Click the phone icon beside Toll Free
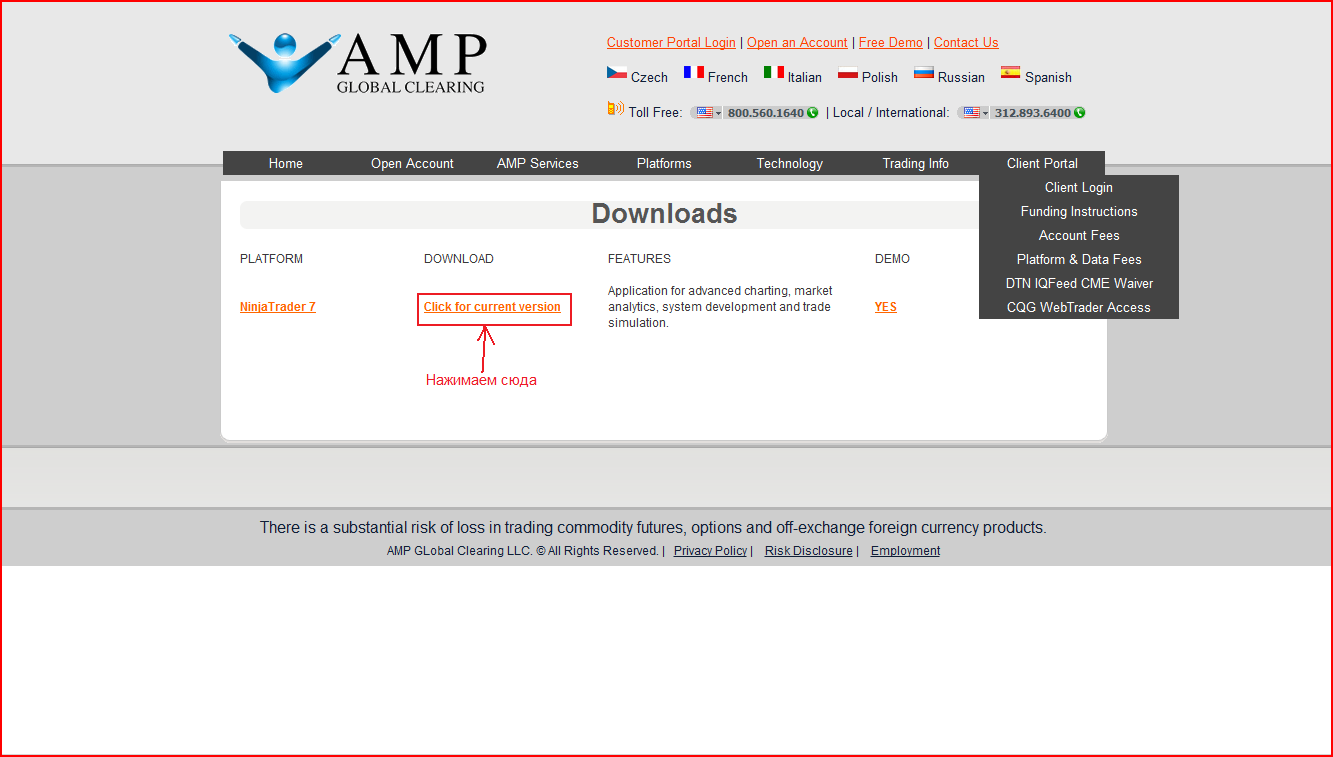This screenshot has width=1333, height=757. click(615, 109)
